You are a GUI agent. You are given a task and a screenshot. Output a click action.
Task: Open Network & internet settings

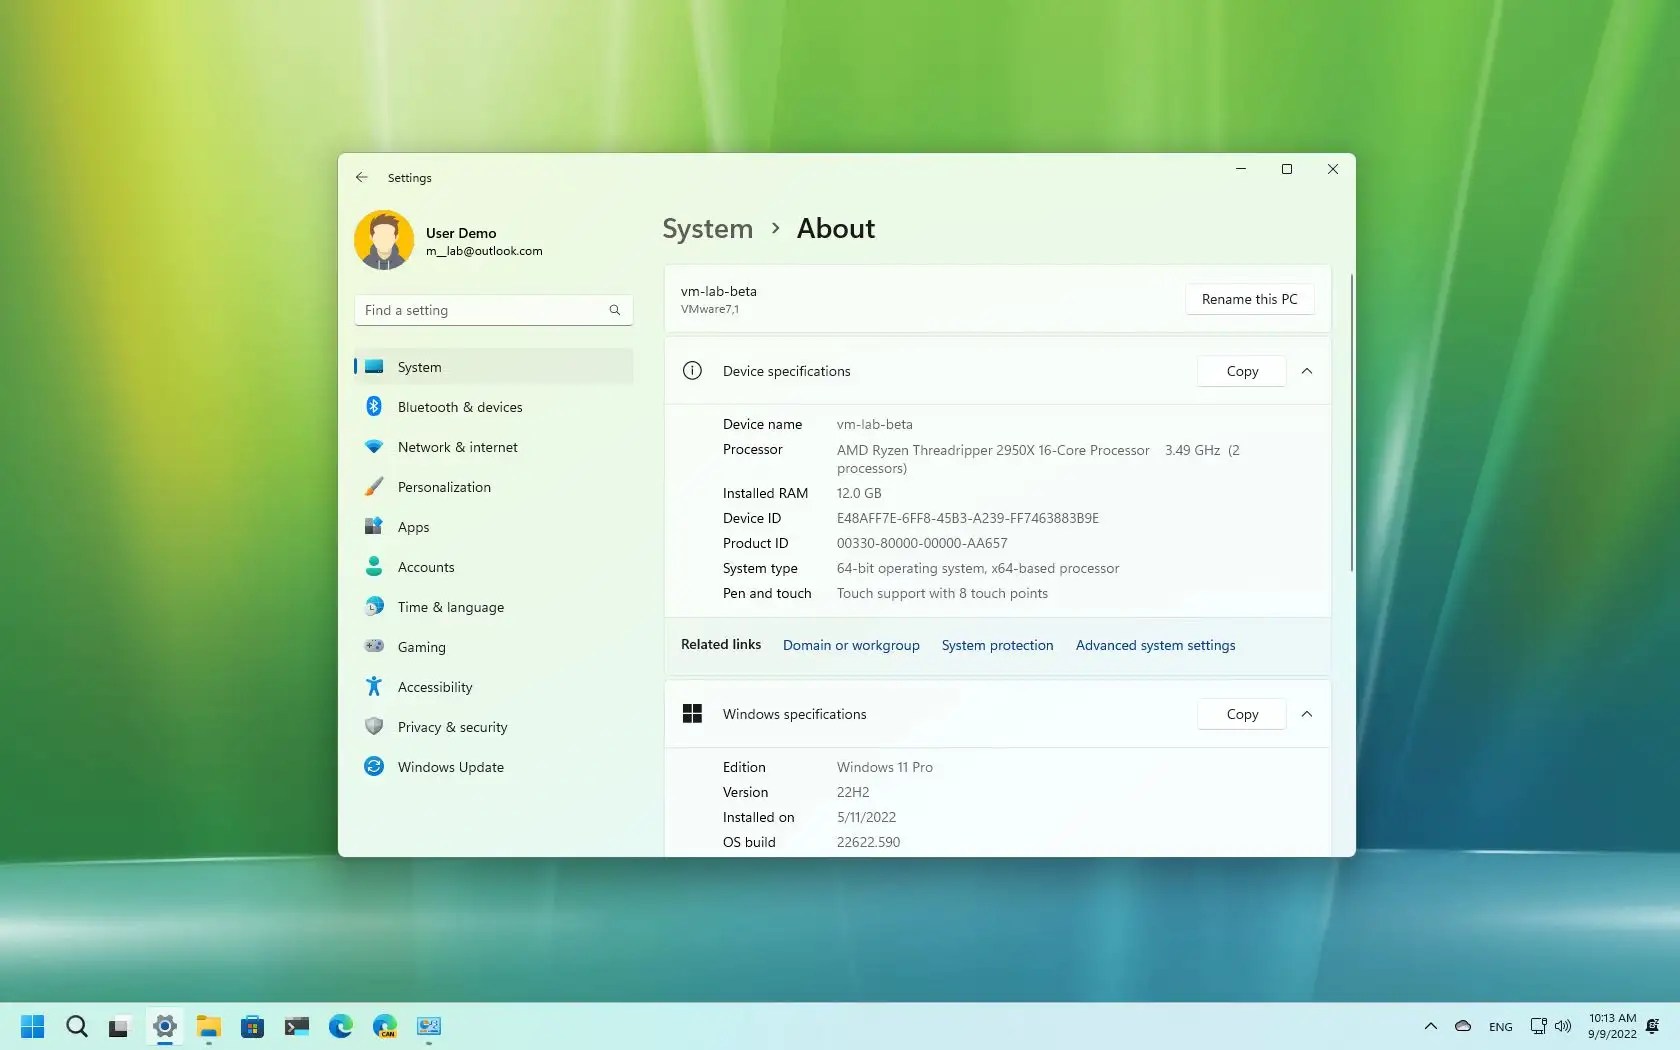click(x=456, y=447)
